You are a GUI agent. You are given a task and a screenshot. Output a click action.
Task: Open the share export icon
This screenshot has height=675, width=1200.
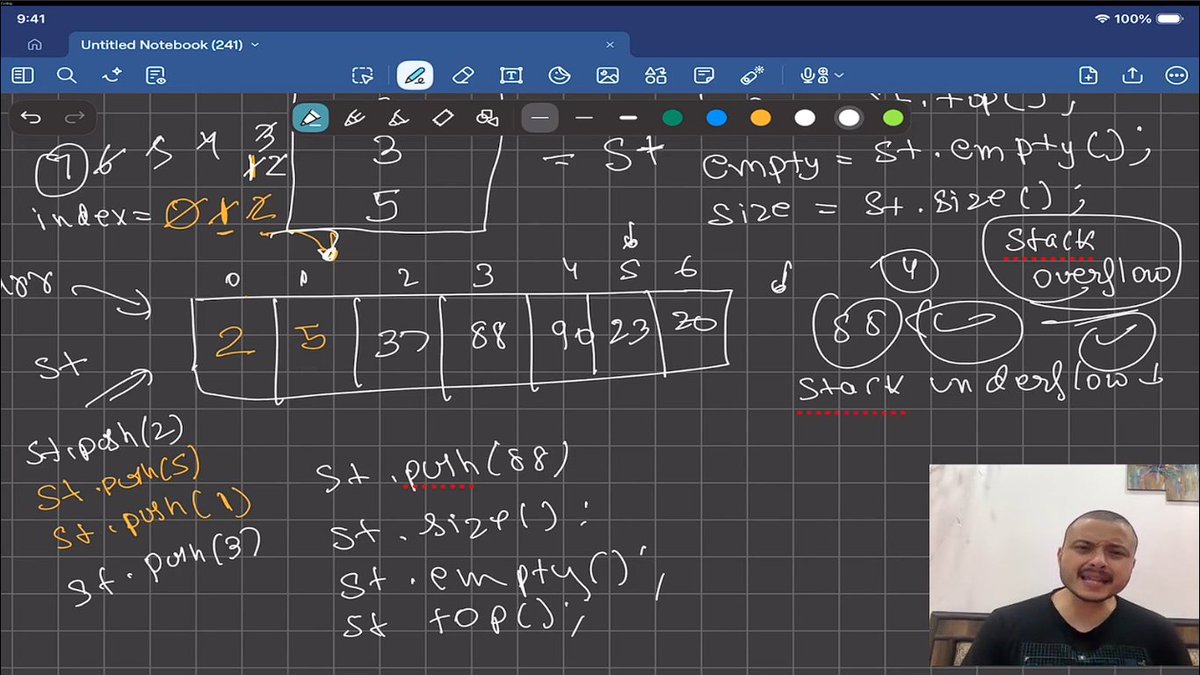click(1132, 75)
